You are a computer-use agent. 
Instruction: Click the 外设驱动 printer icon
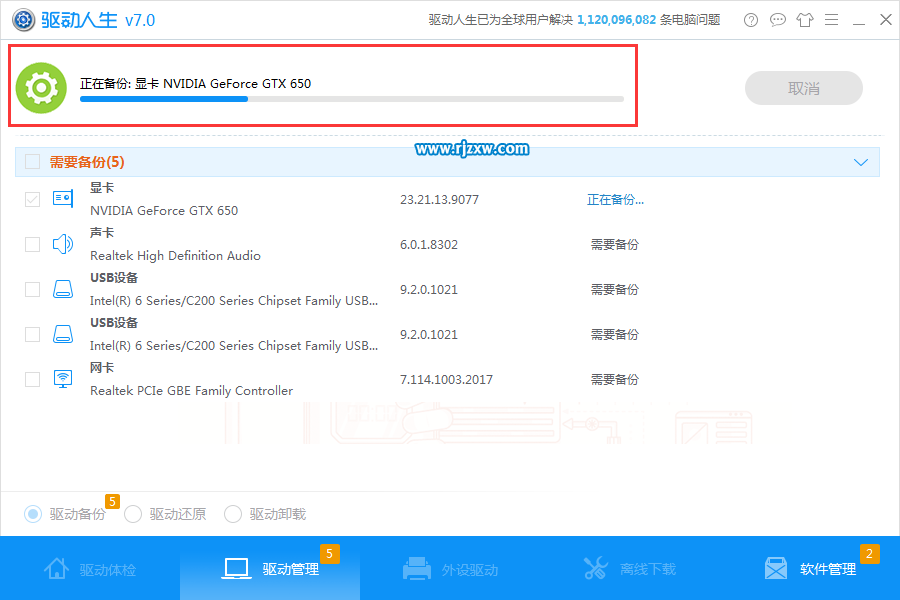click(417, 568)
